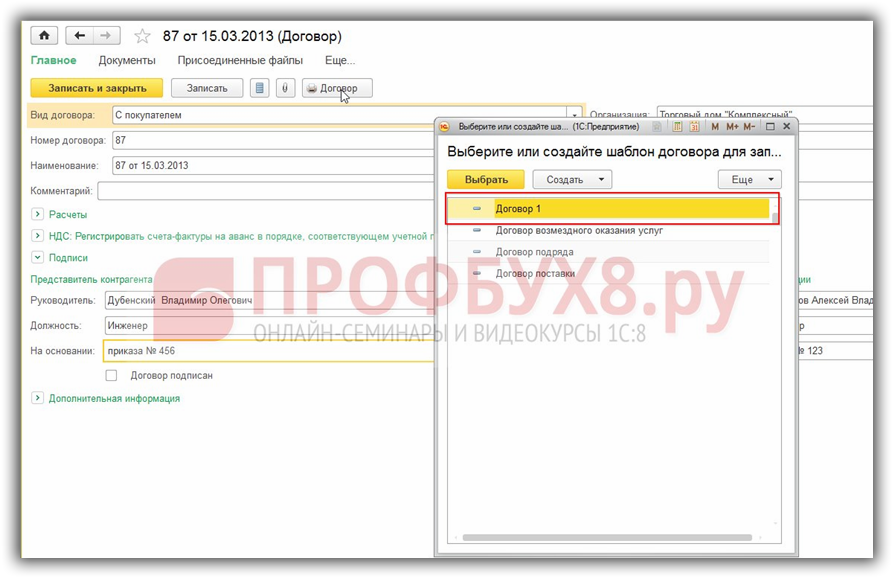Open attached files paperclip icon
This screenshot has width=893, height=578.
click(x=285, y=88)
